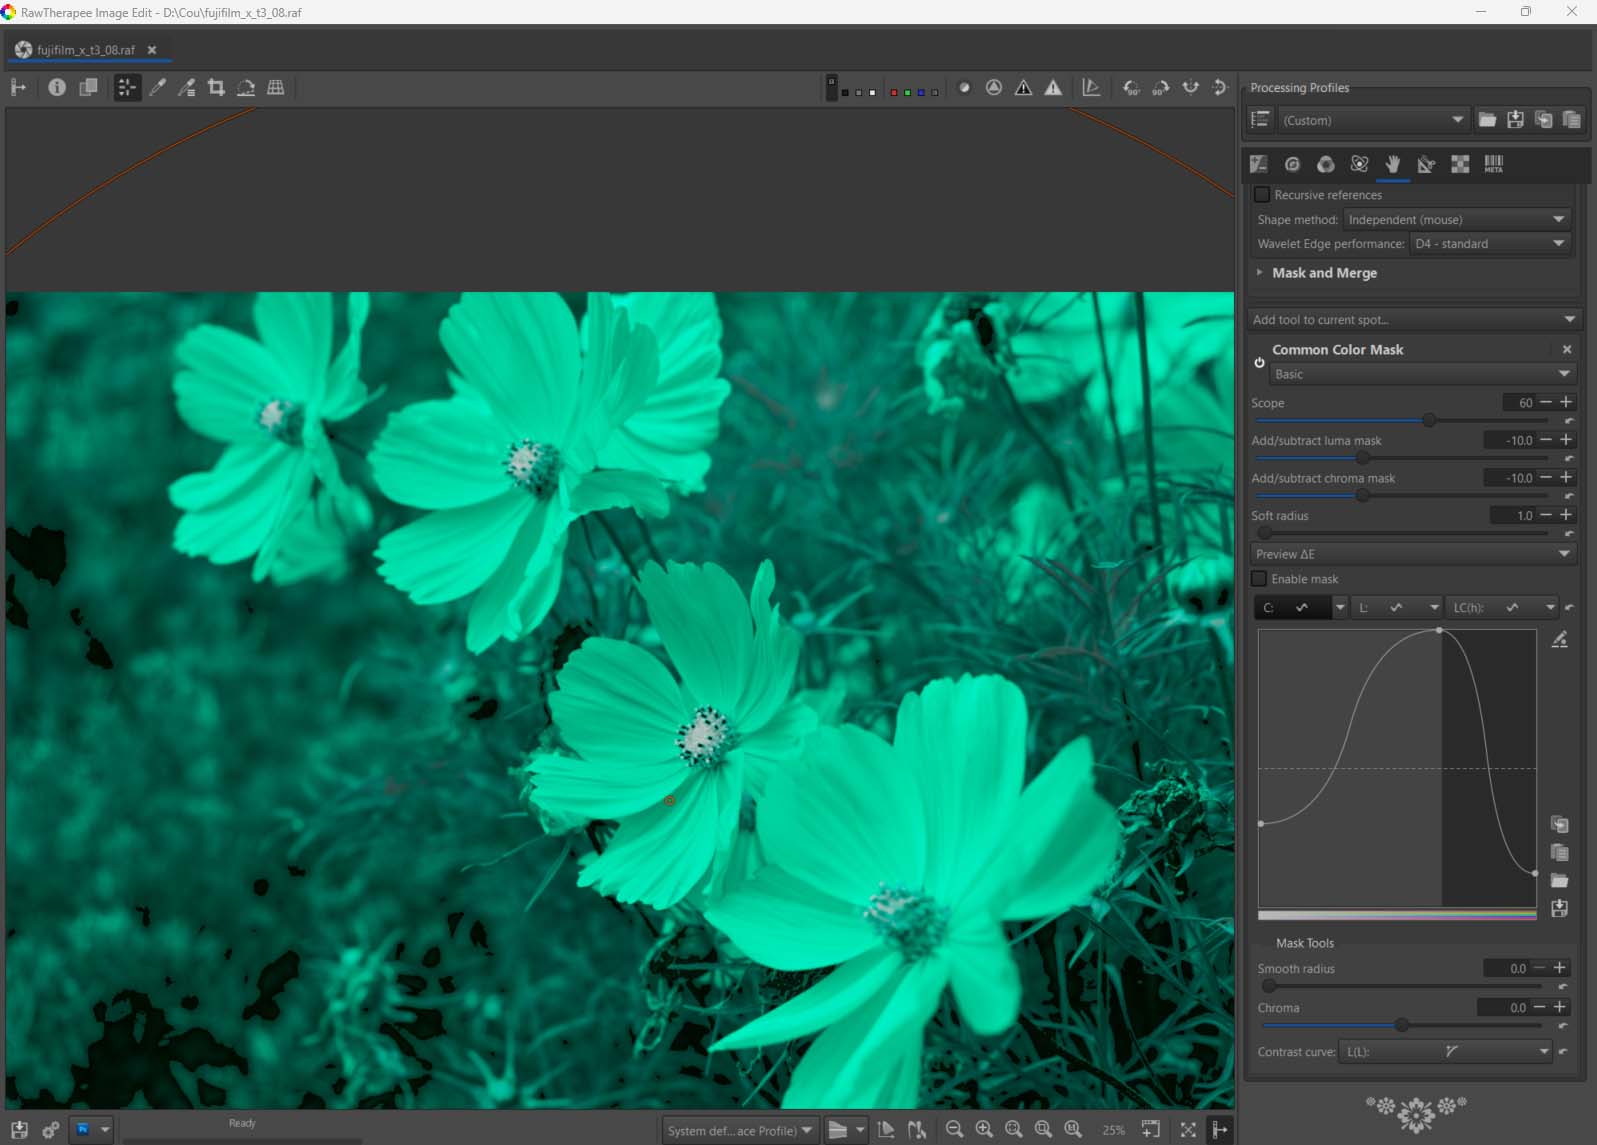Increase Soft radius with plus button

(1566, 515)
